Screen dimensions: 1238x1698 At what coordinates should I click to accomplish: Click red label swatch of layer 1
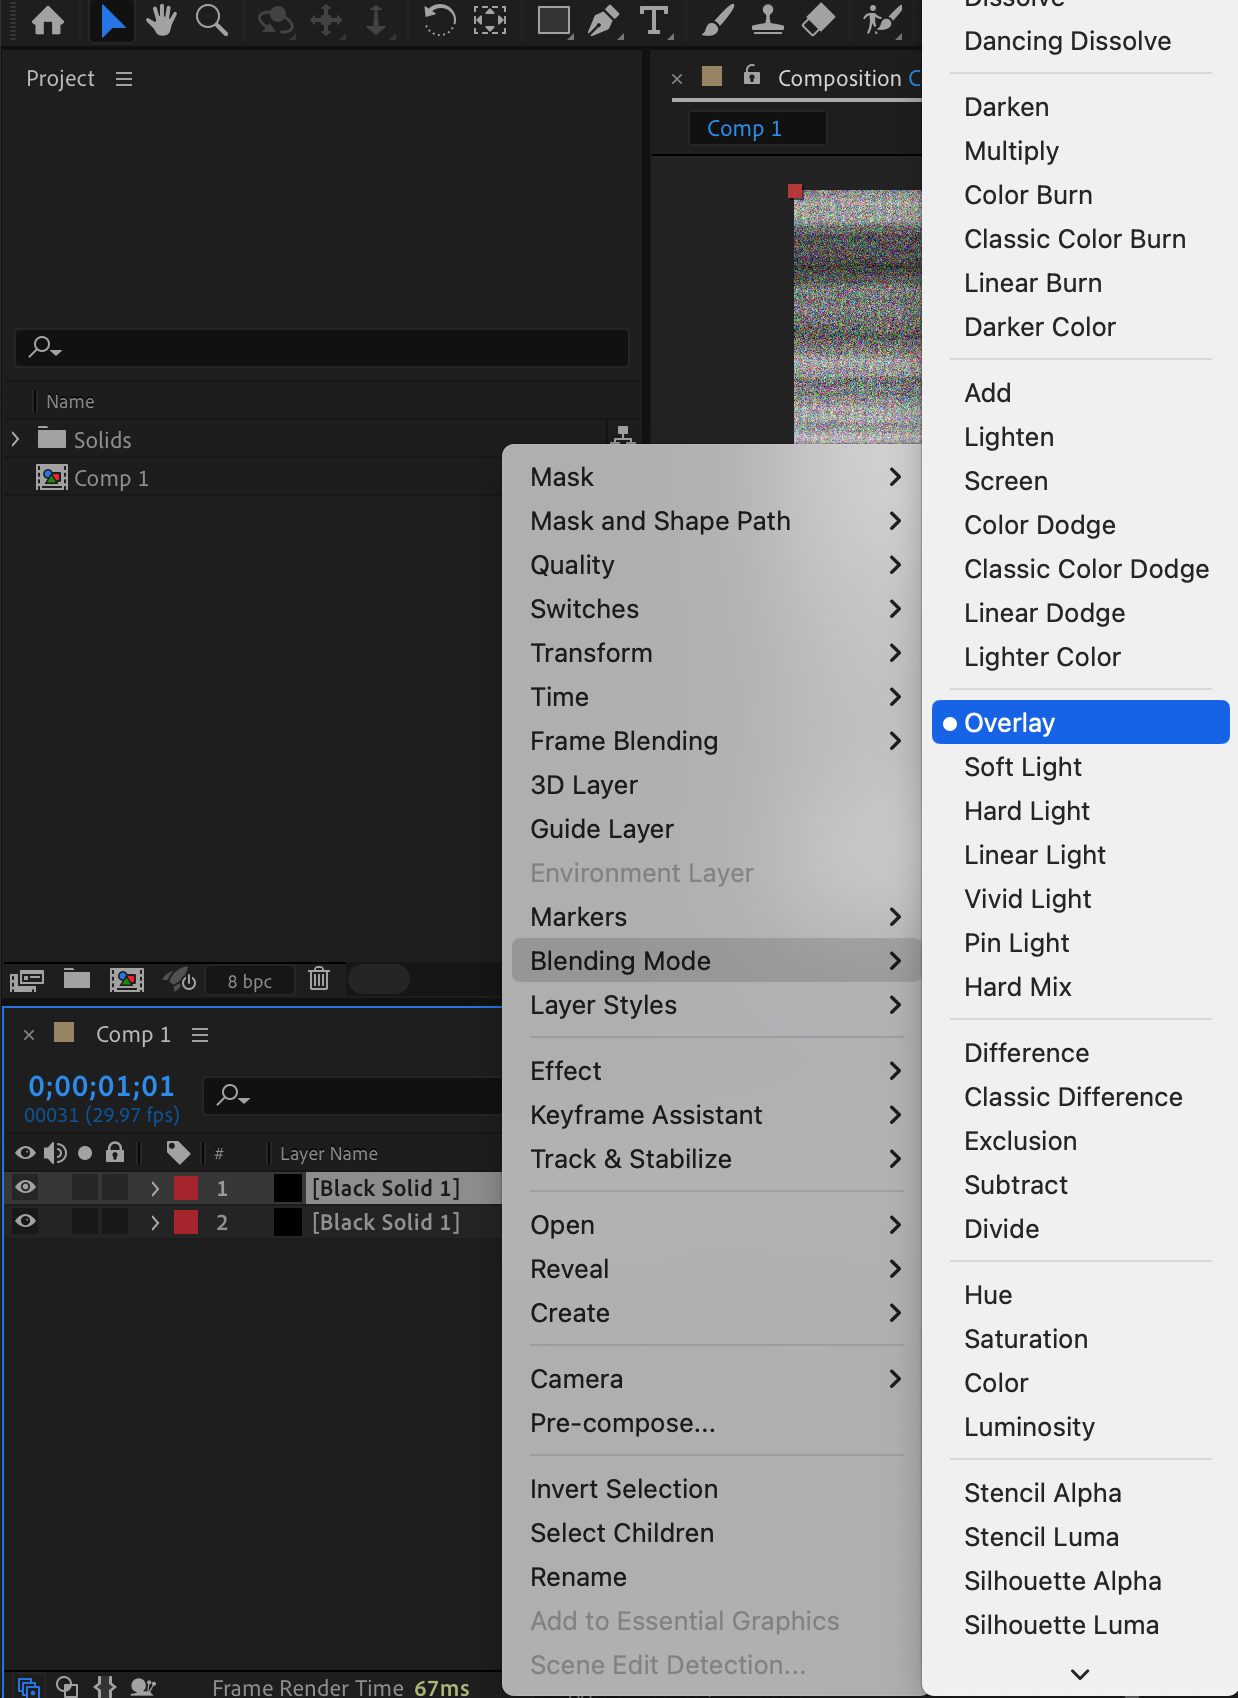(x=186, y=1188)
